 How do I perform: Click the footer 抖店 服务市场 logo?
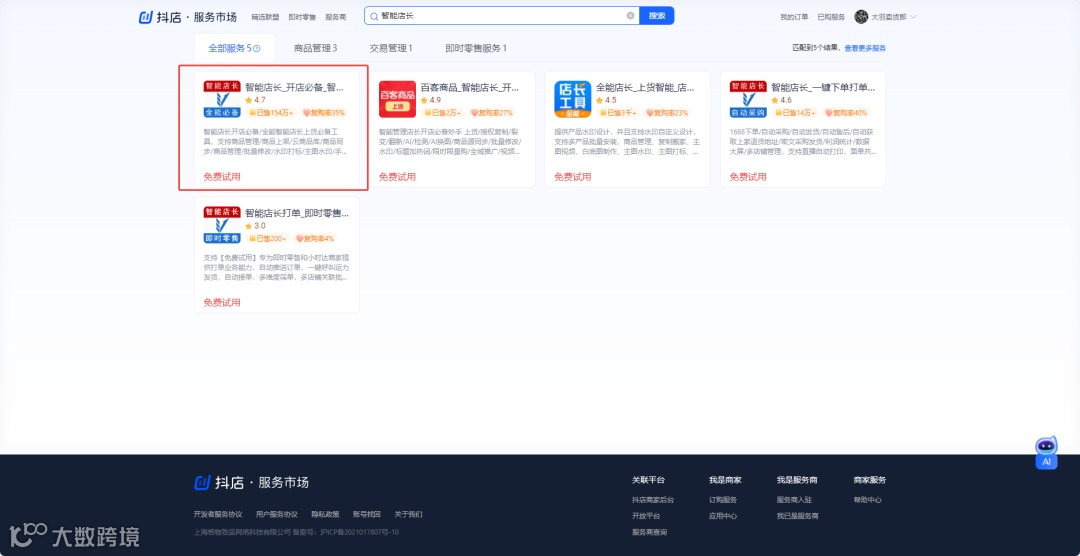pos(251,482)
